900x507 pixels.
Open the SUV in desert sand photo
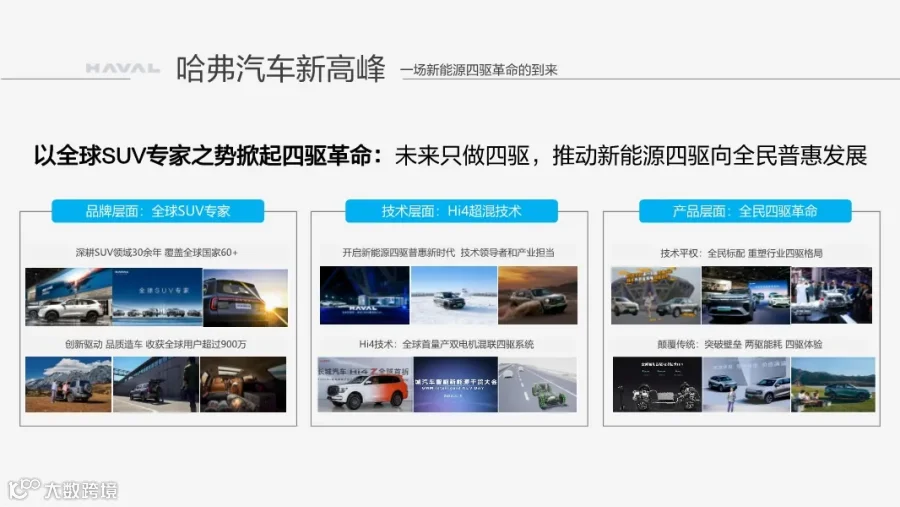coord(538,295)
